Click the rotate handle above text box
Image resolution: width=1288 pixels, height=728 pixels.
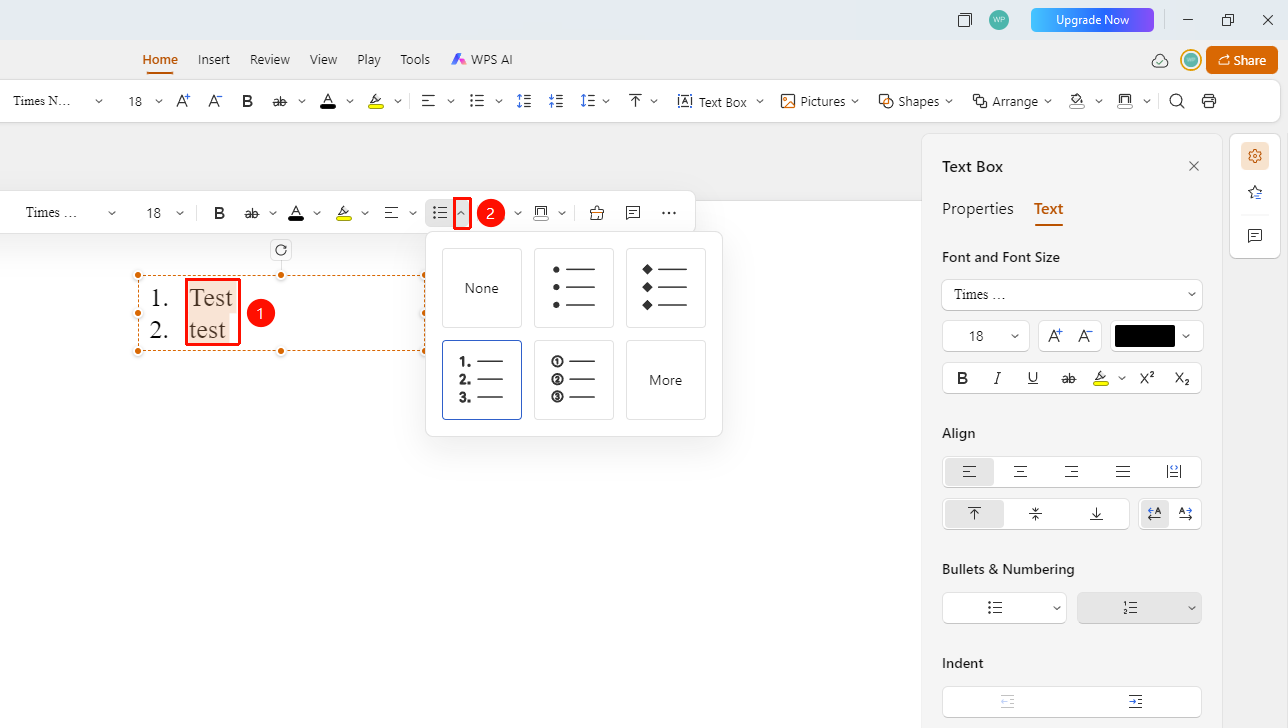[x=281, y=250]
